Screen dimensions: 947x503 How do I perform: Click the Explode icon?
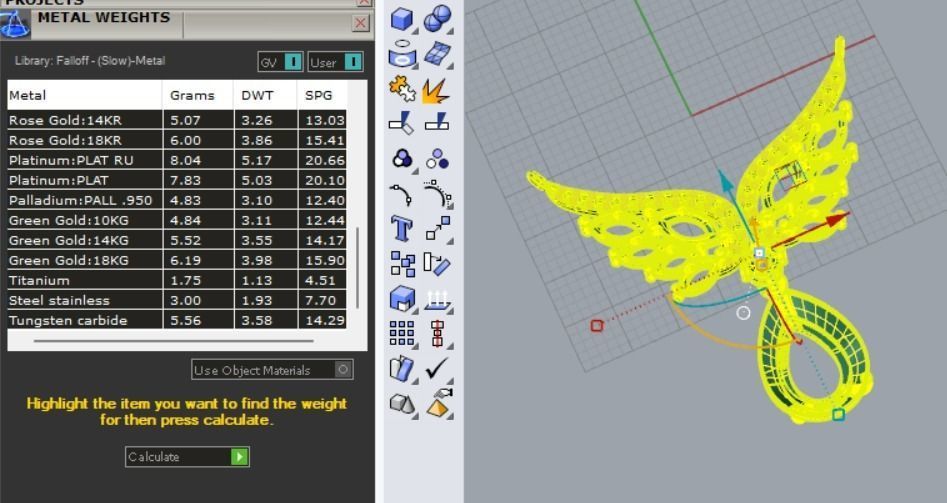click(435, 91)
